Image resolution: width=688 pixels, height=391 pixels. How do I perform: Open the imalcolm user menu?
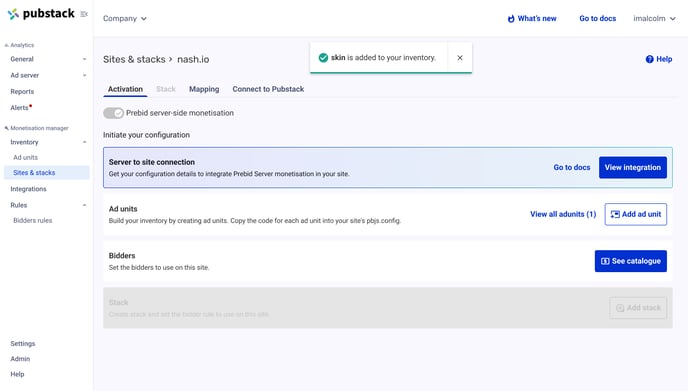(654, 18)
